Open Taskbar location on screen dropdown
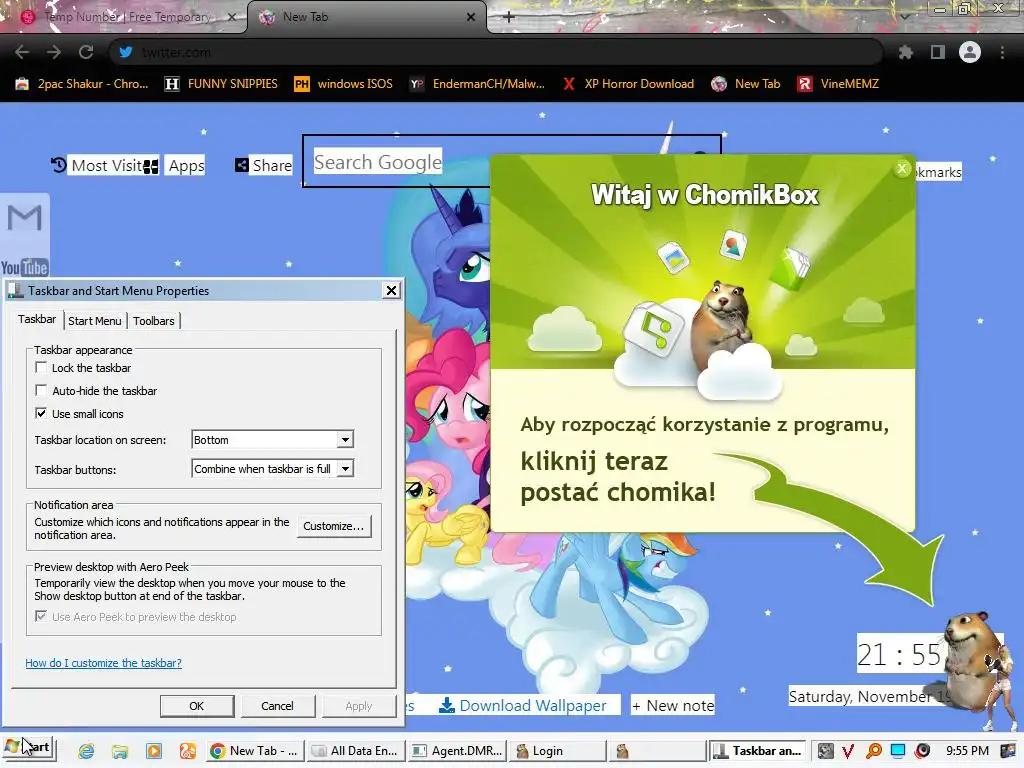 [x=272, y=440]
